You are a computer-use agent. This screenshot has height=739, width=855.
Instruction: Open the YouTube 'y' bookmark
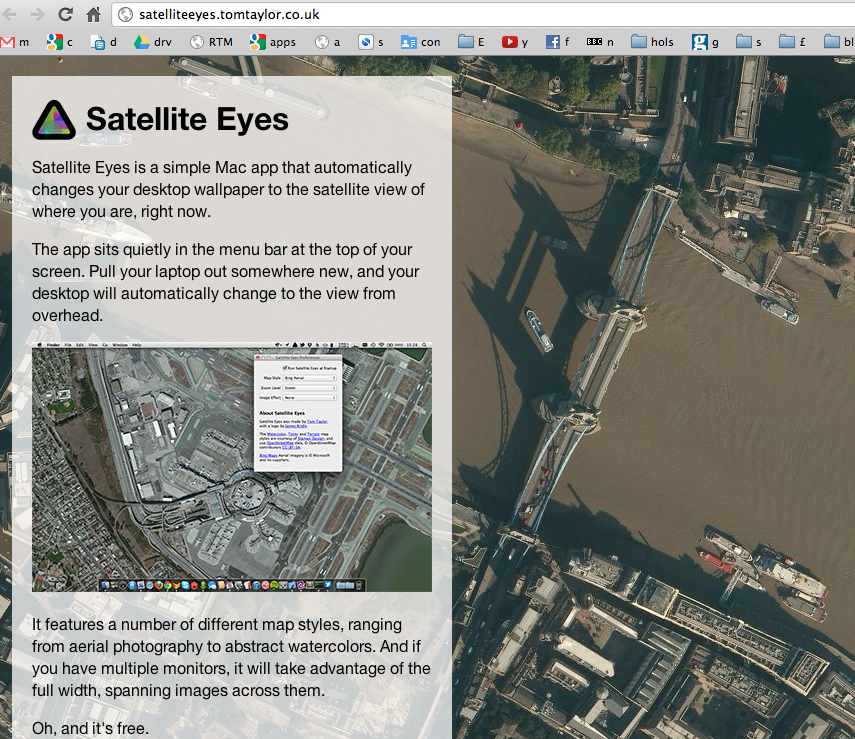pos(515,42)
